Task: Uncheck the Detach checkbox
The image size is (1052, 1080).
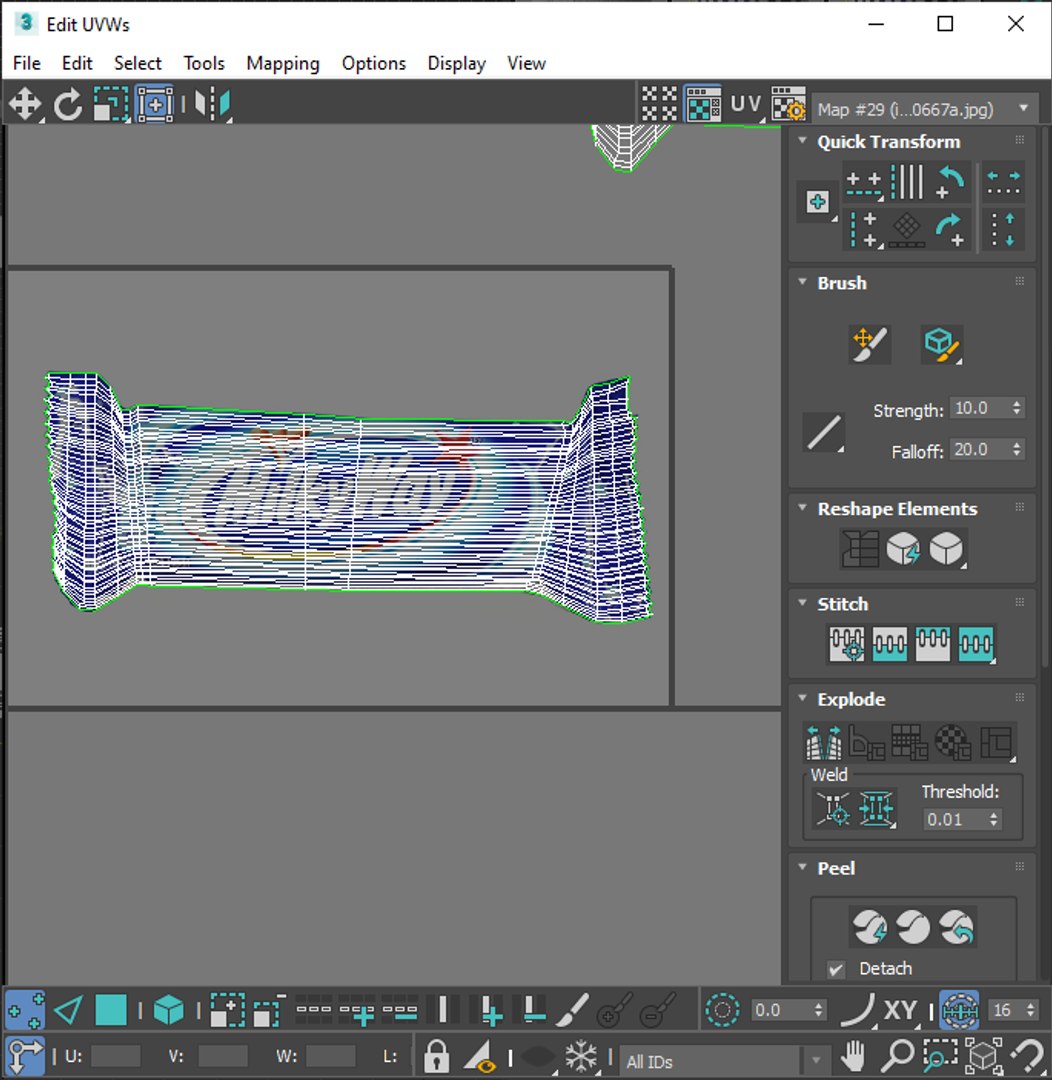Action: coord(836,969)
